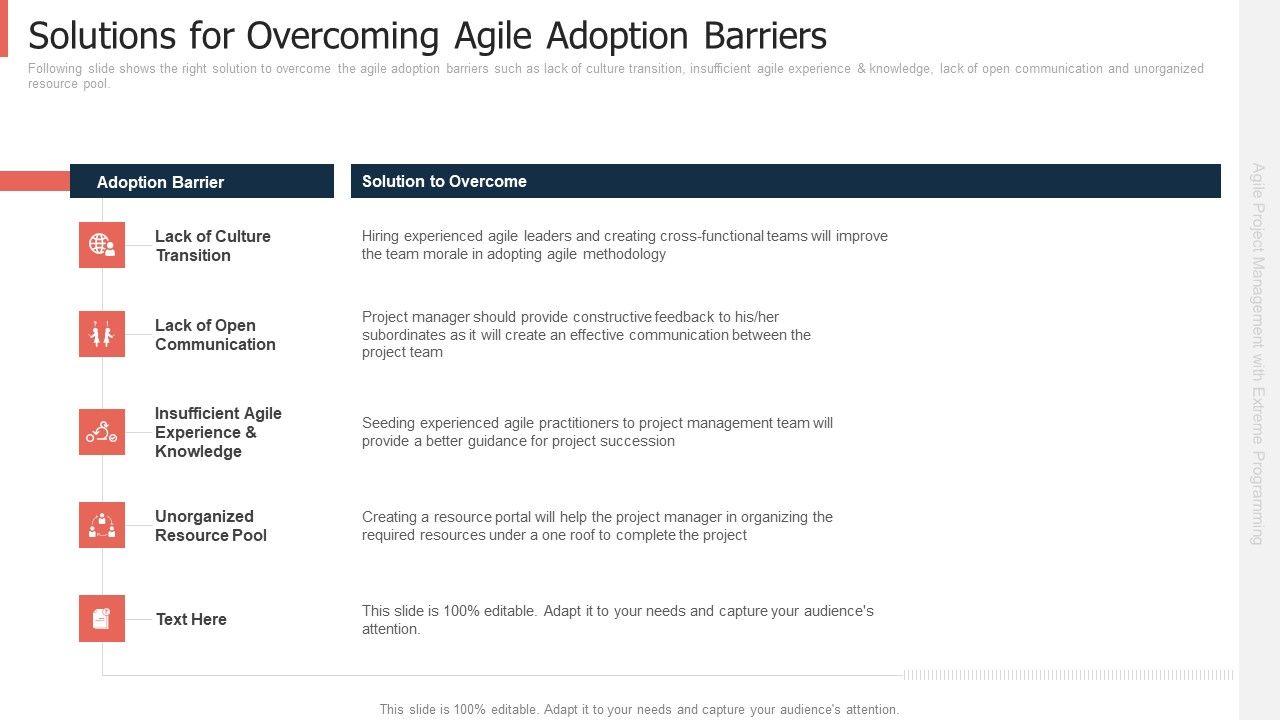Select the Unorganized Resource Pool label
1280x720 pixels.
click(210, 526)
